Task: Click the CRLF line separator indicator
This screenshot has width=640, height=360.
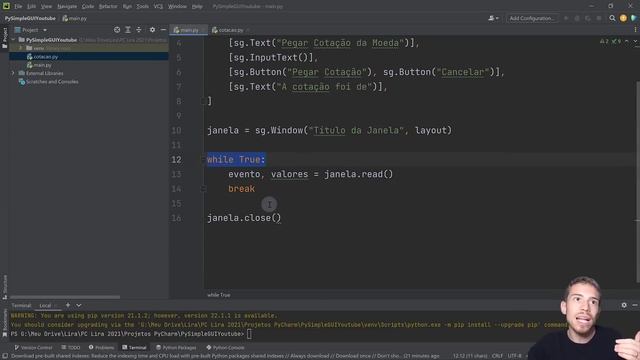Action: click(497, 356)
